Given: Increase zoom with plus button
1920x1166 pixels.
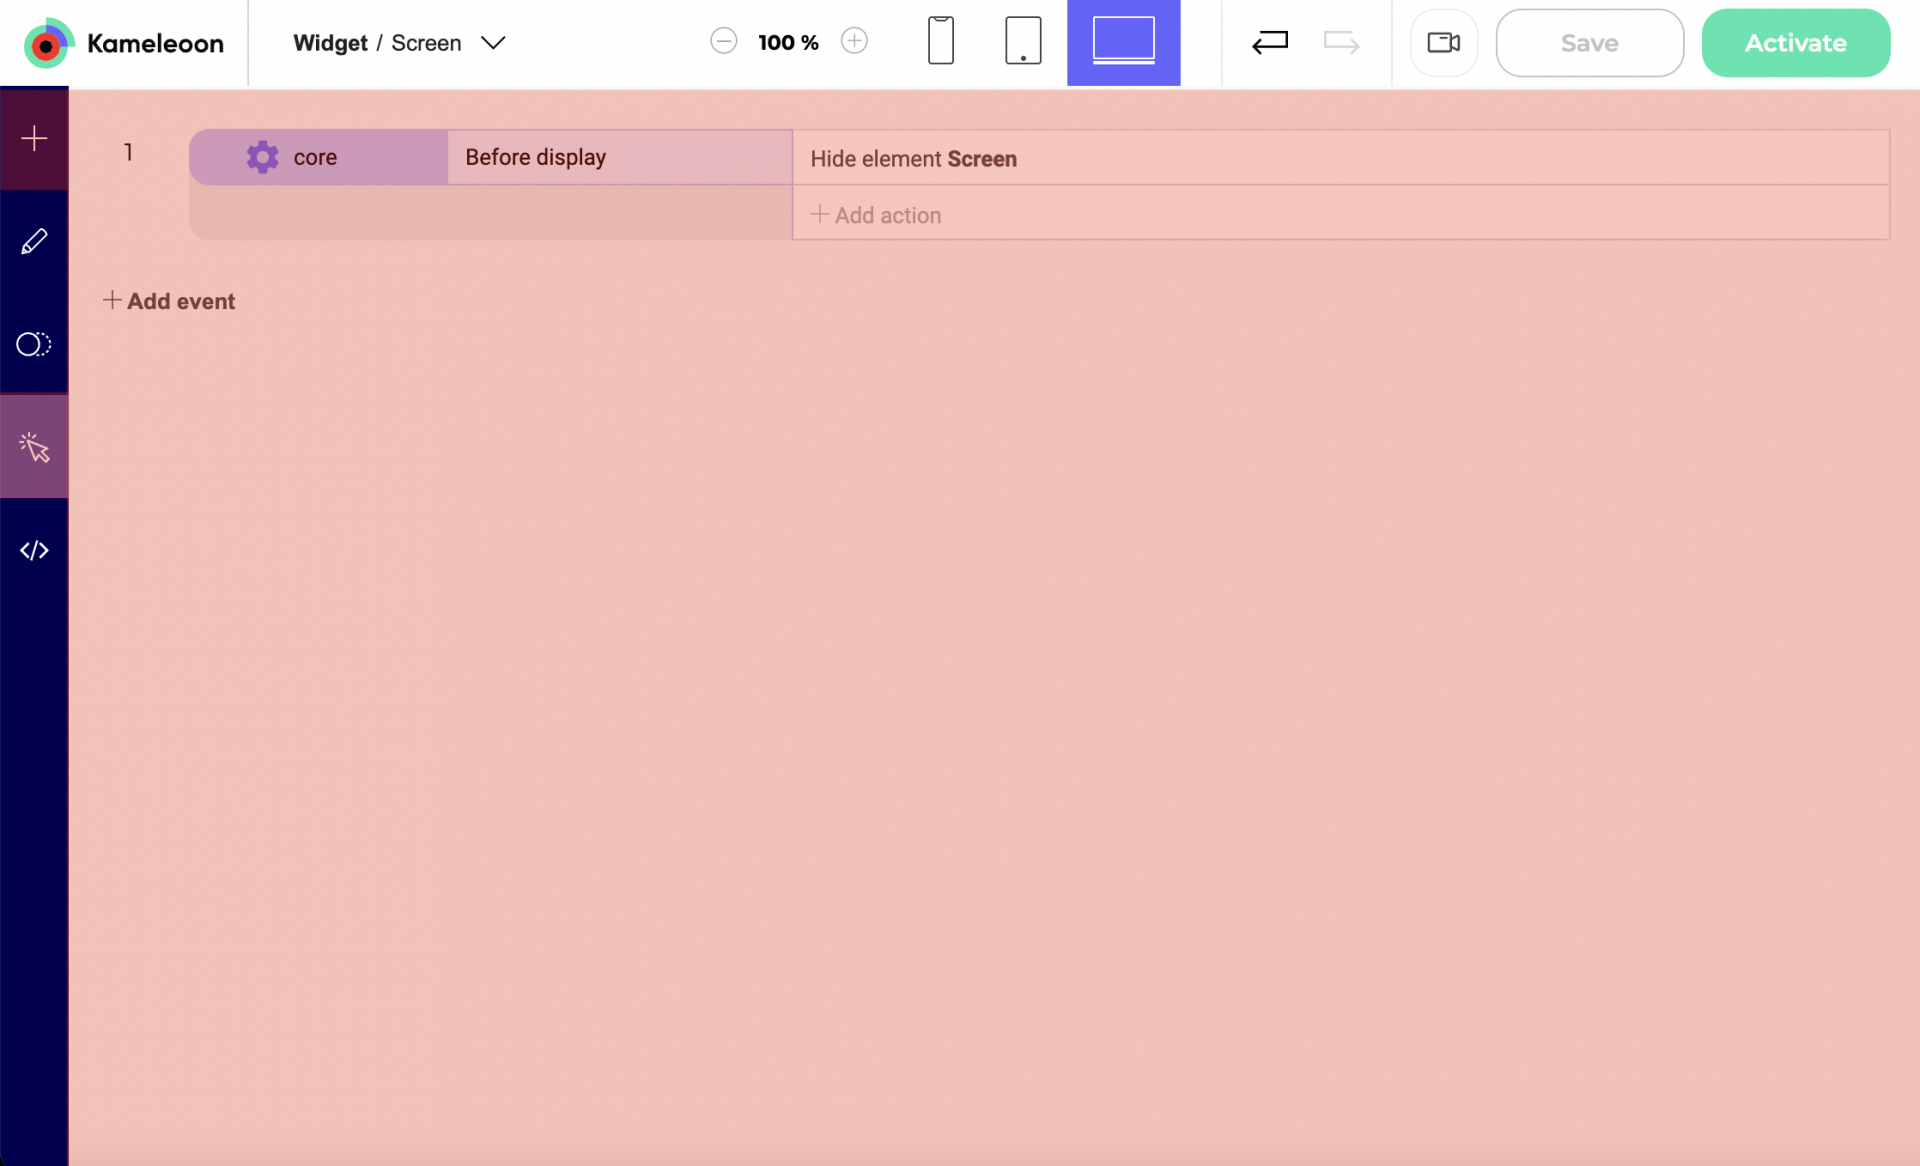Looking at the screenshot, I should point(854,41).
